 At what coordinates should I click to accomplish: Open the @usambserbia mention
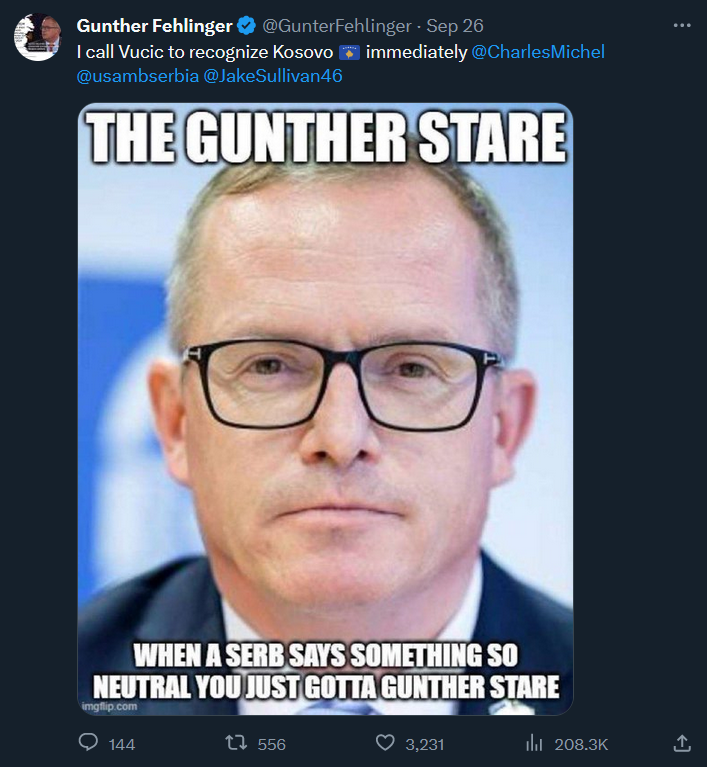pyautogui.click(x=137, y=76)
